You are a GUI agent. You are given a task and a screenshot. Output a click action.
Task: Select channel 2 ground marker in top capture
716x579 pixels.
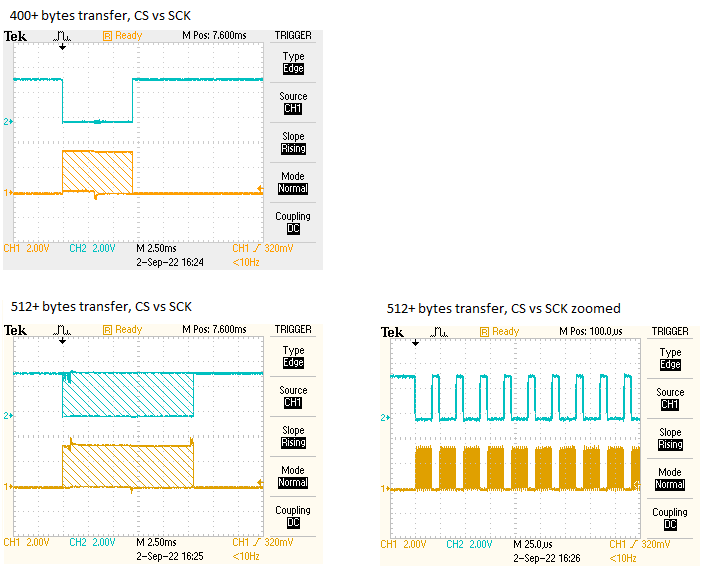(8, 121)
